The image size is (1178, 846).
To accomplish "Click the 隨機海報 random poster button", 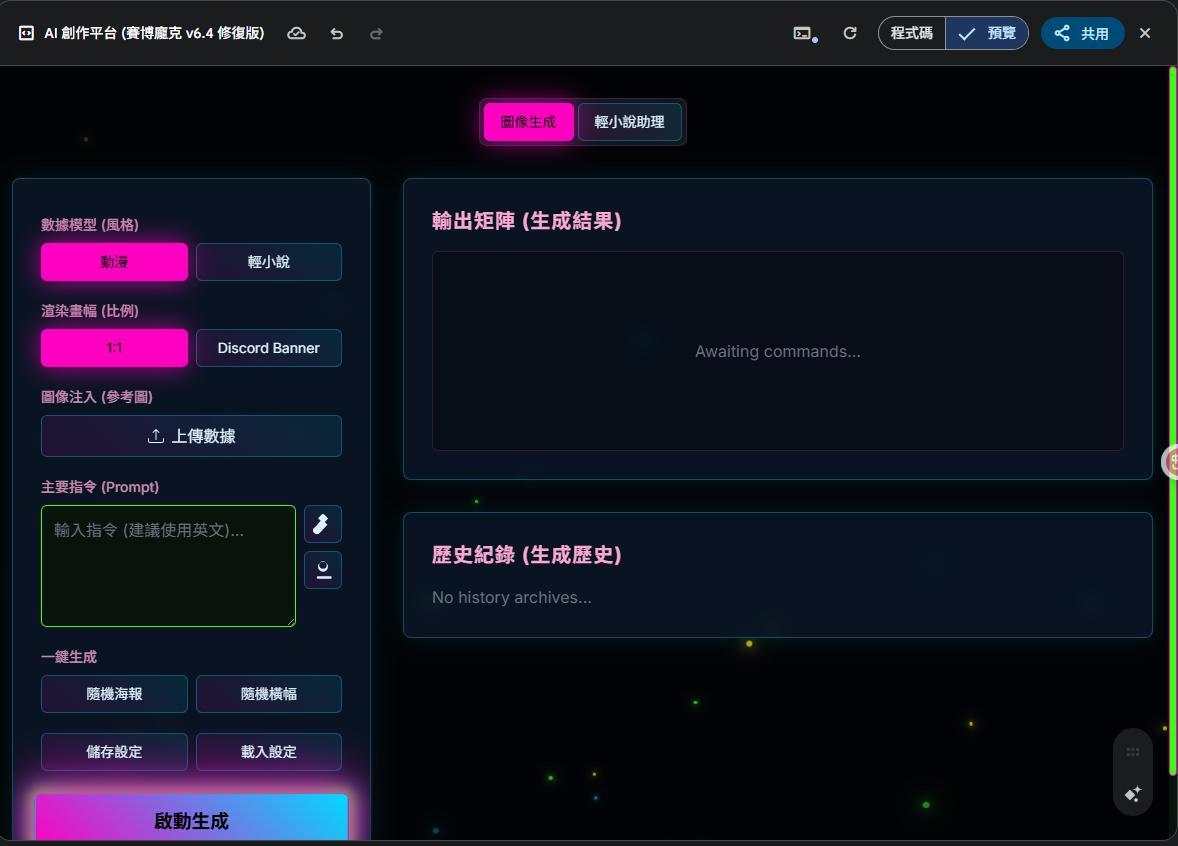I will pos(114,694).
